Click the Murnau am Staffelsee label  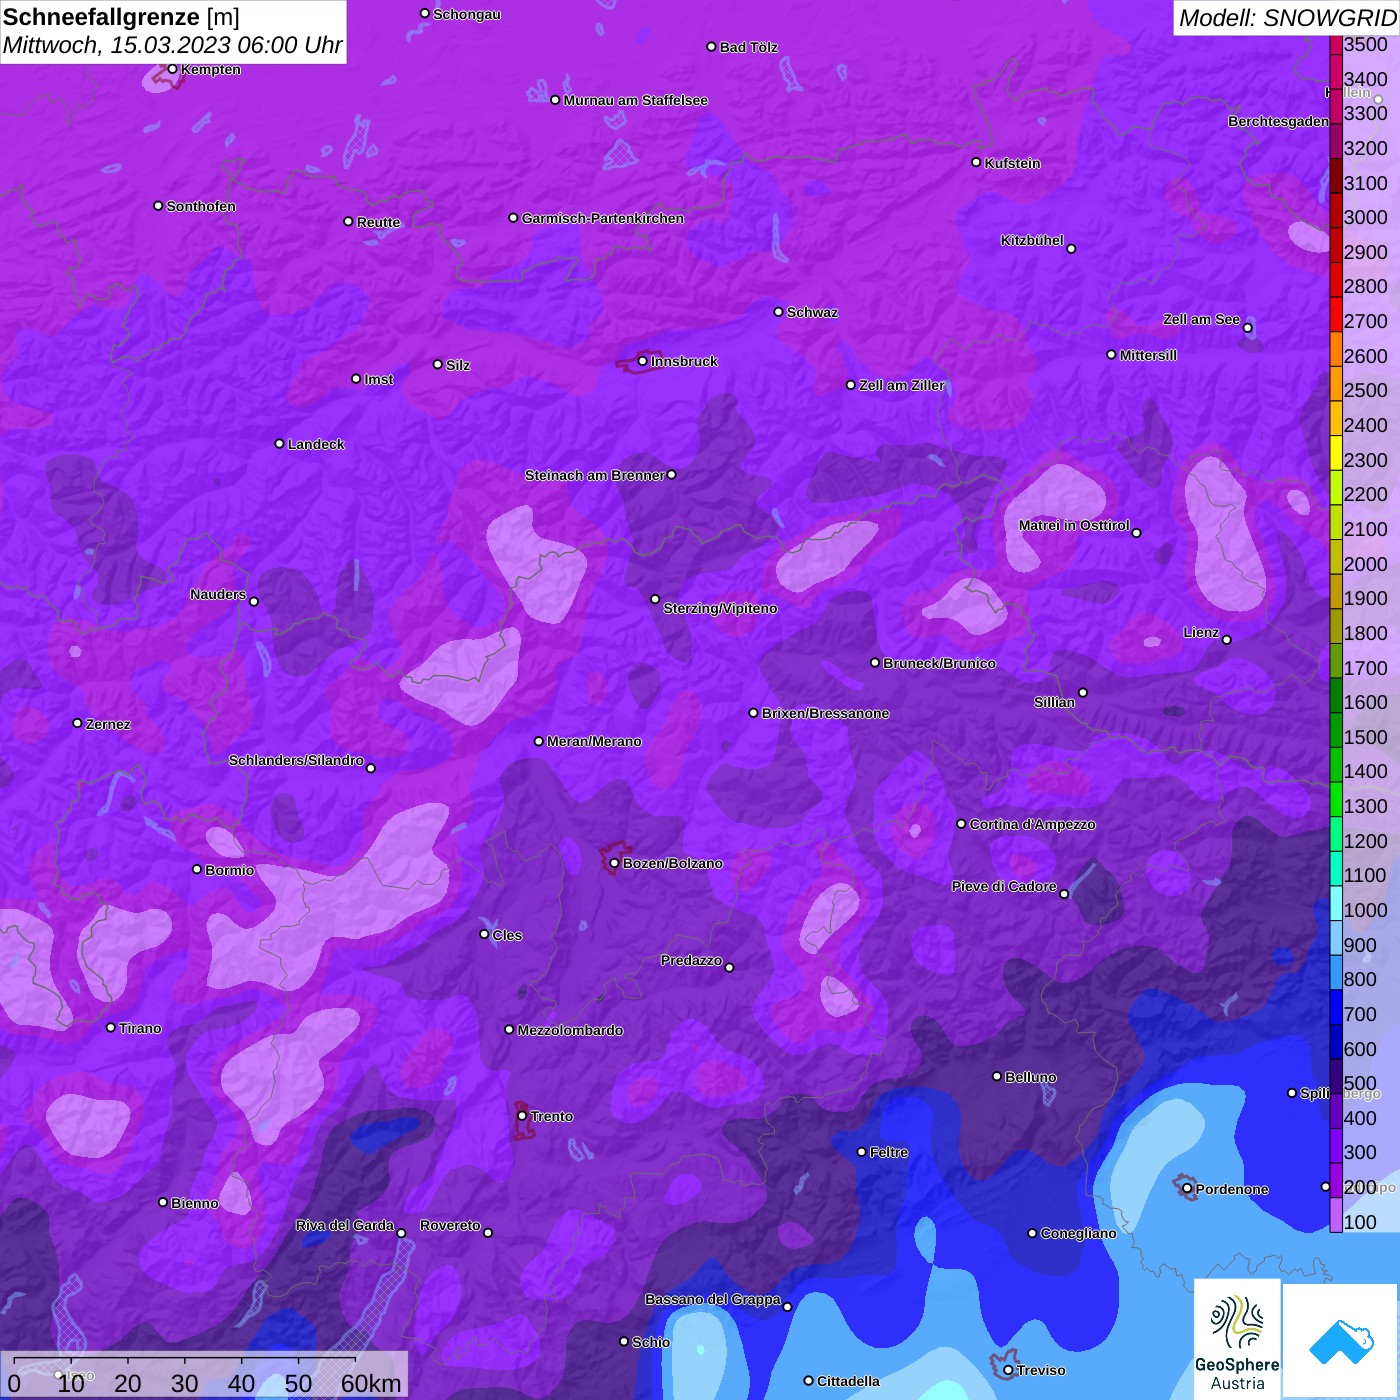(x=635, y=100)
